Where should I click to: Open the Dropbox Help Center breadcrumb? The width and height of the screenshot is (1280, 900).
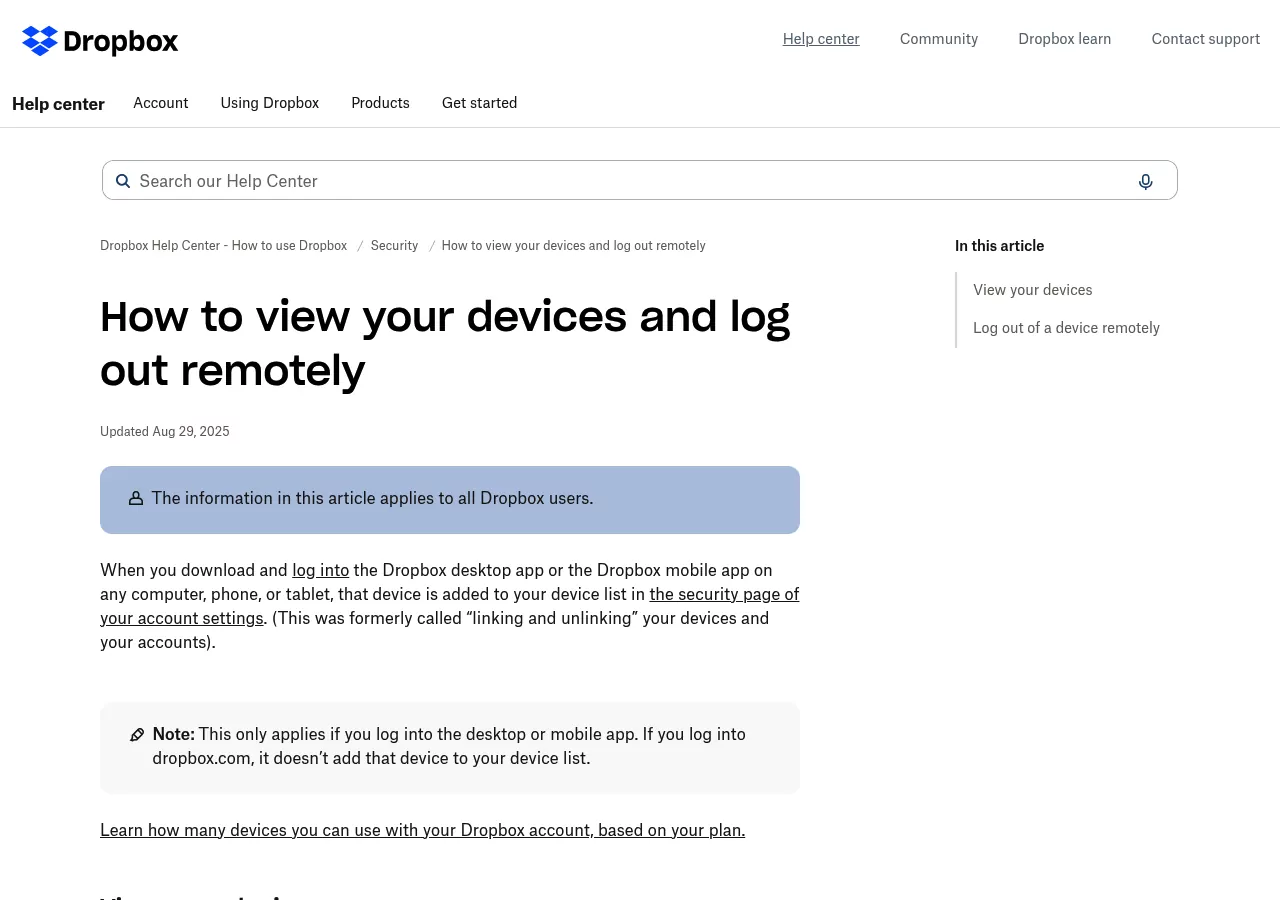click(x=224, y=246)
